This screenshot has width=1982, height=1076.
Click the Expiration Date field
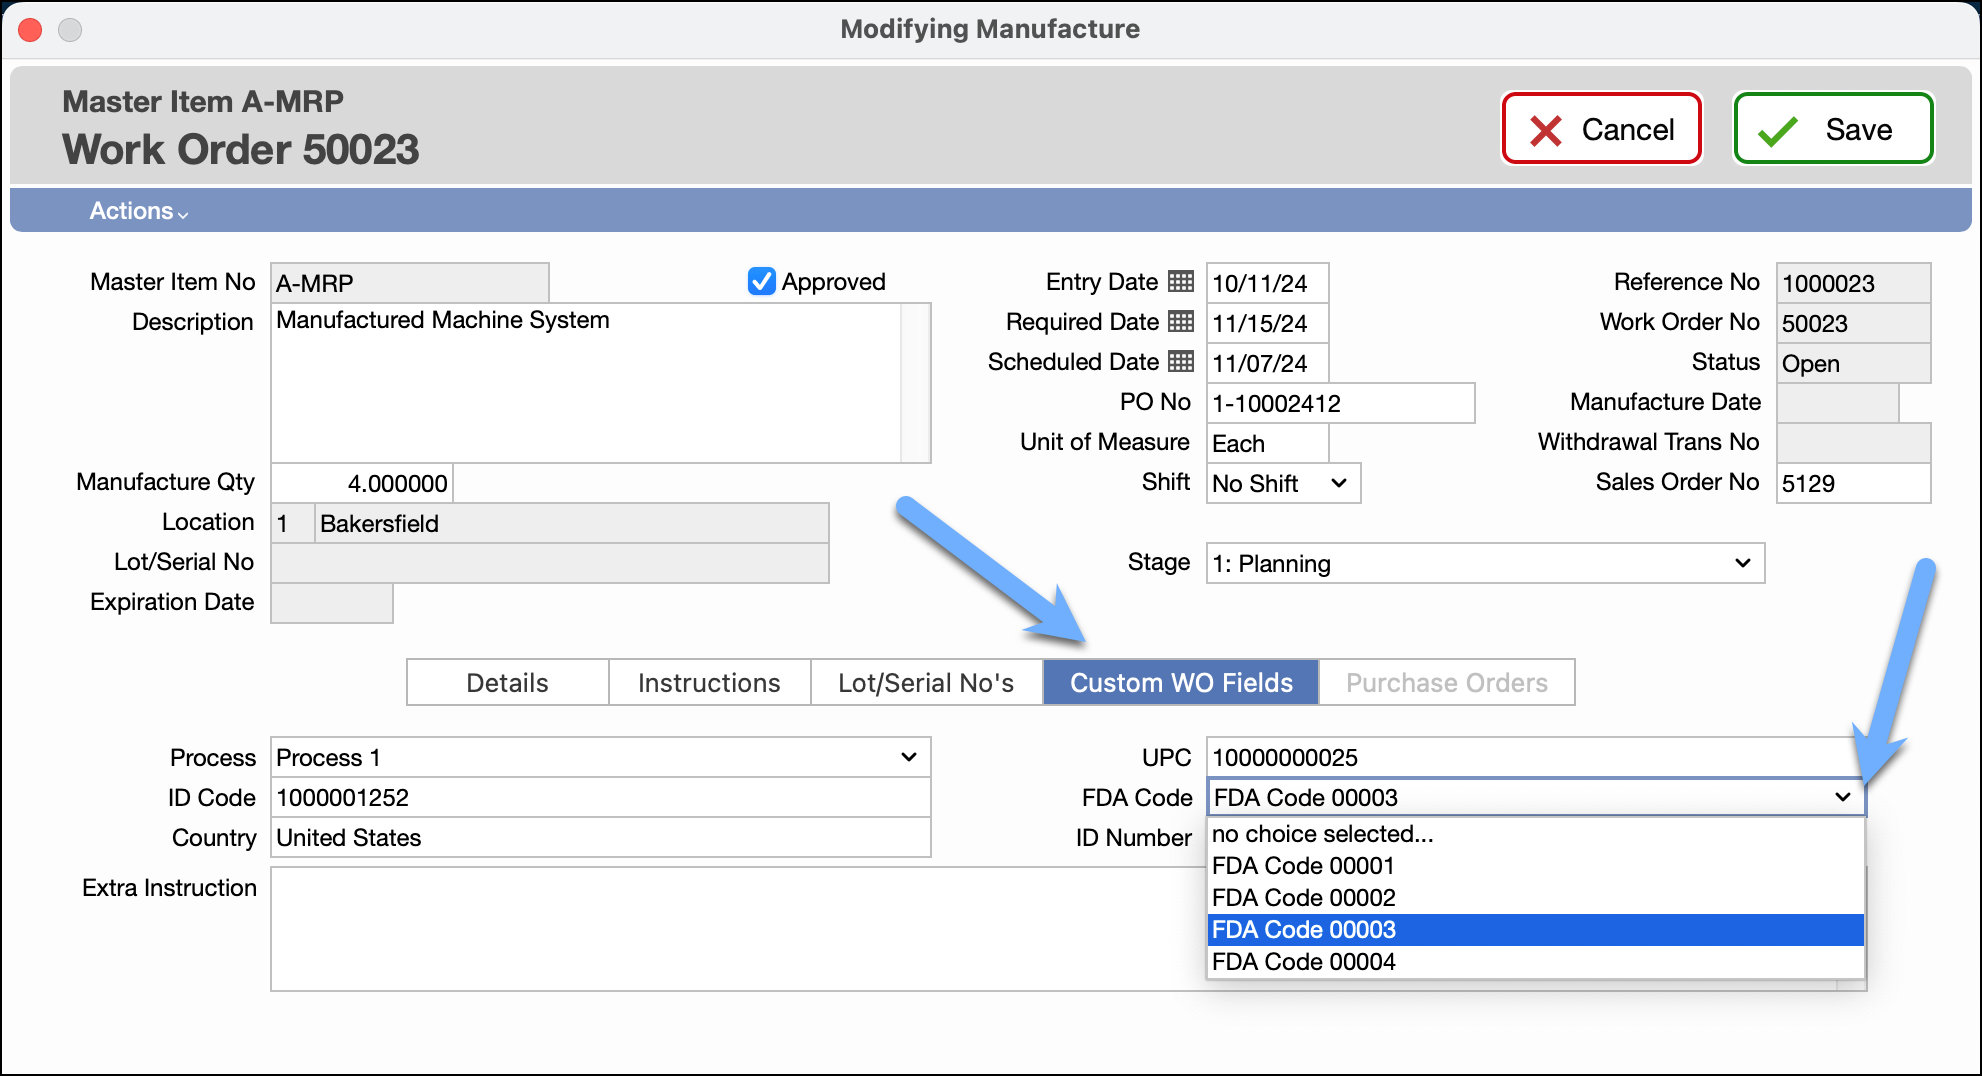click(331, 603)
